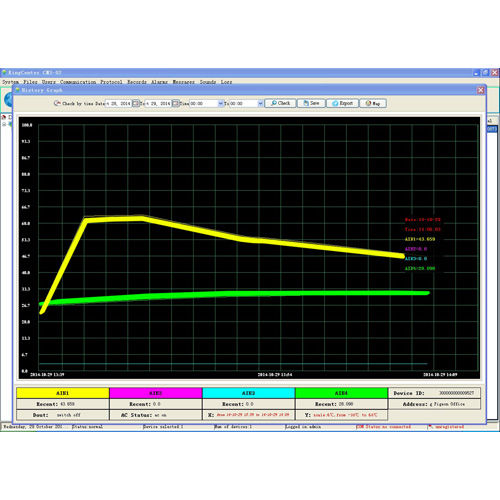Screen dimensions: 500x500
Task: Click the green AIN4 curve on graph
Action: (x=233, y=294)
